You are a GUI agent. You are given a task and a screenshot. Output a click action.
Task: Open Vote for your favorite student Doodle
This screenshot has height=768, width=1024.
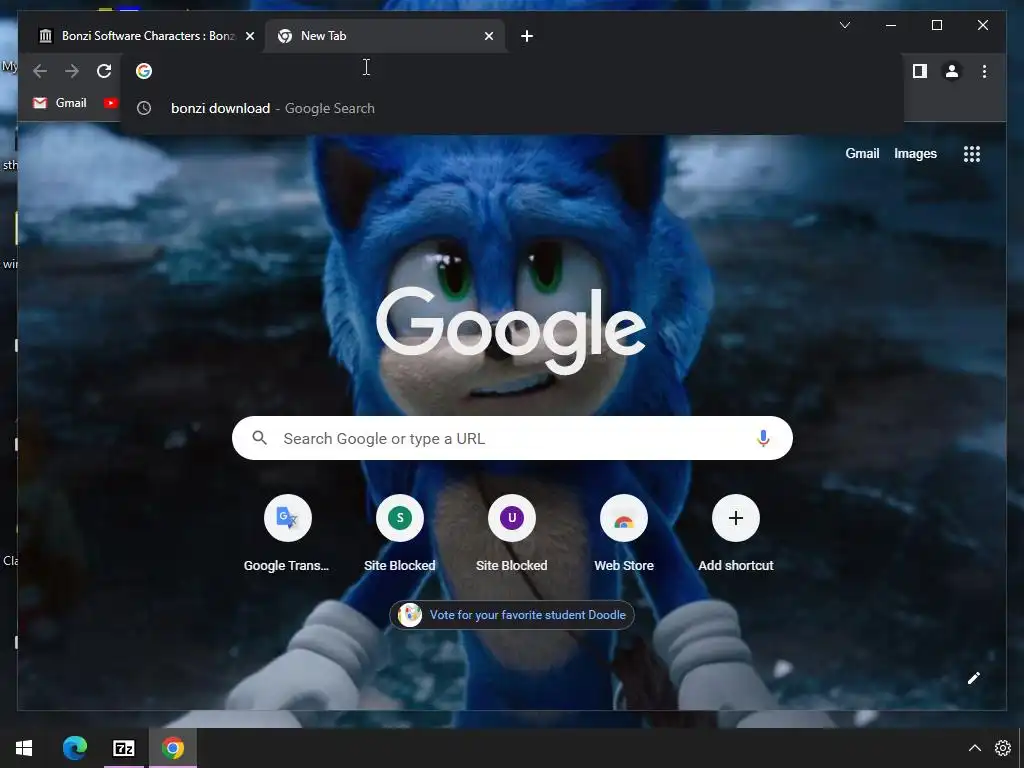[x=512, y=615]
